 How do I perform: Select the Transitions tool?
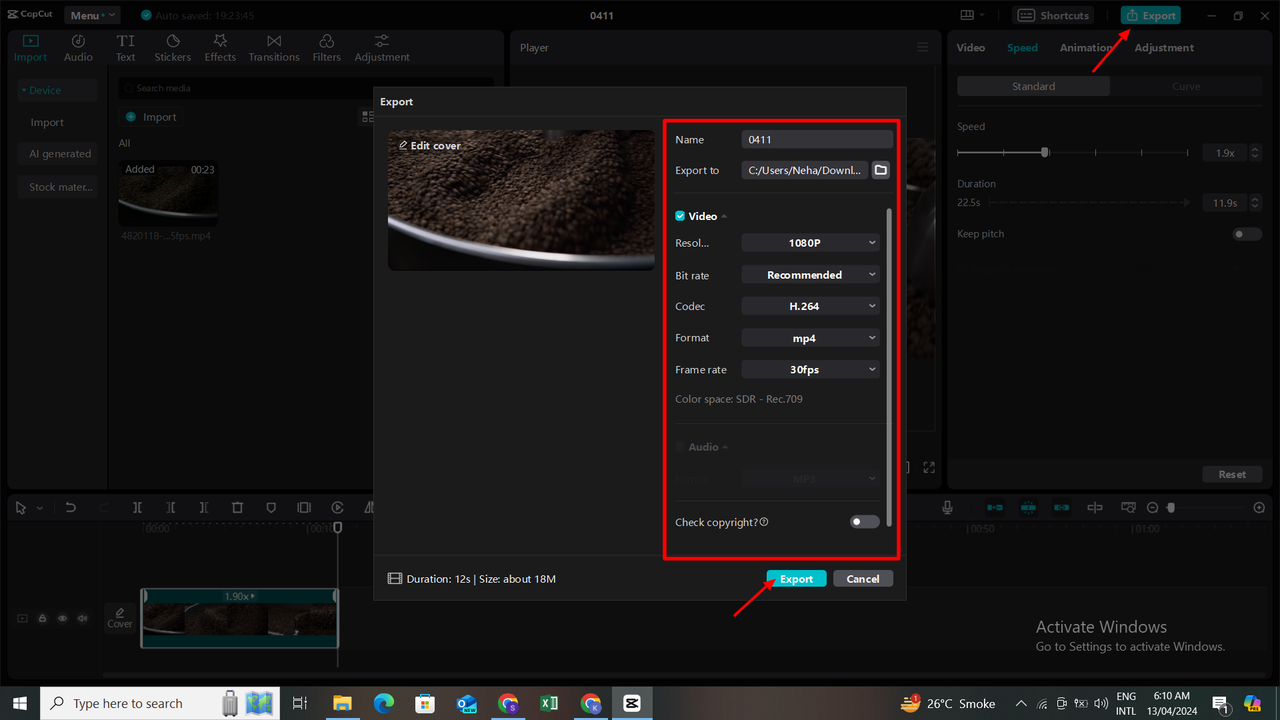click(273, 45)
